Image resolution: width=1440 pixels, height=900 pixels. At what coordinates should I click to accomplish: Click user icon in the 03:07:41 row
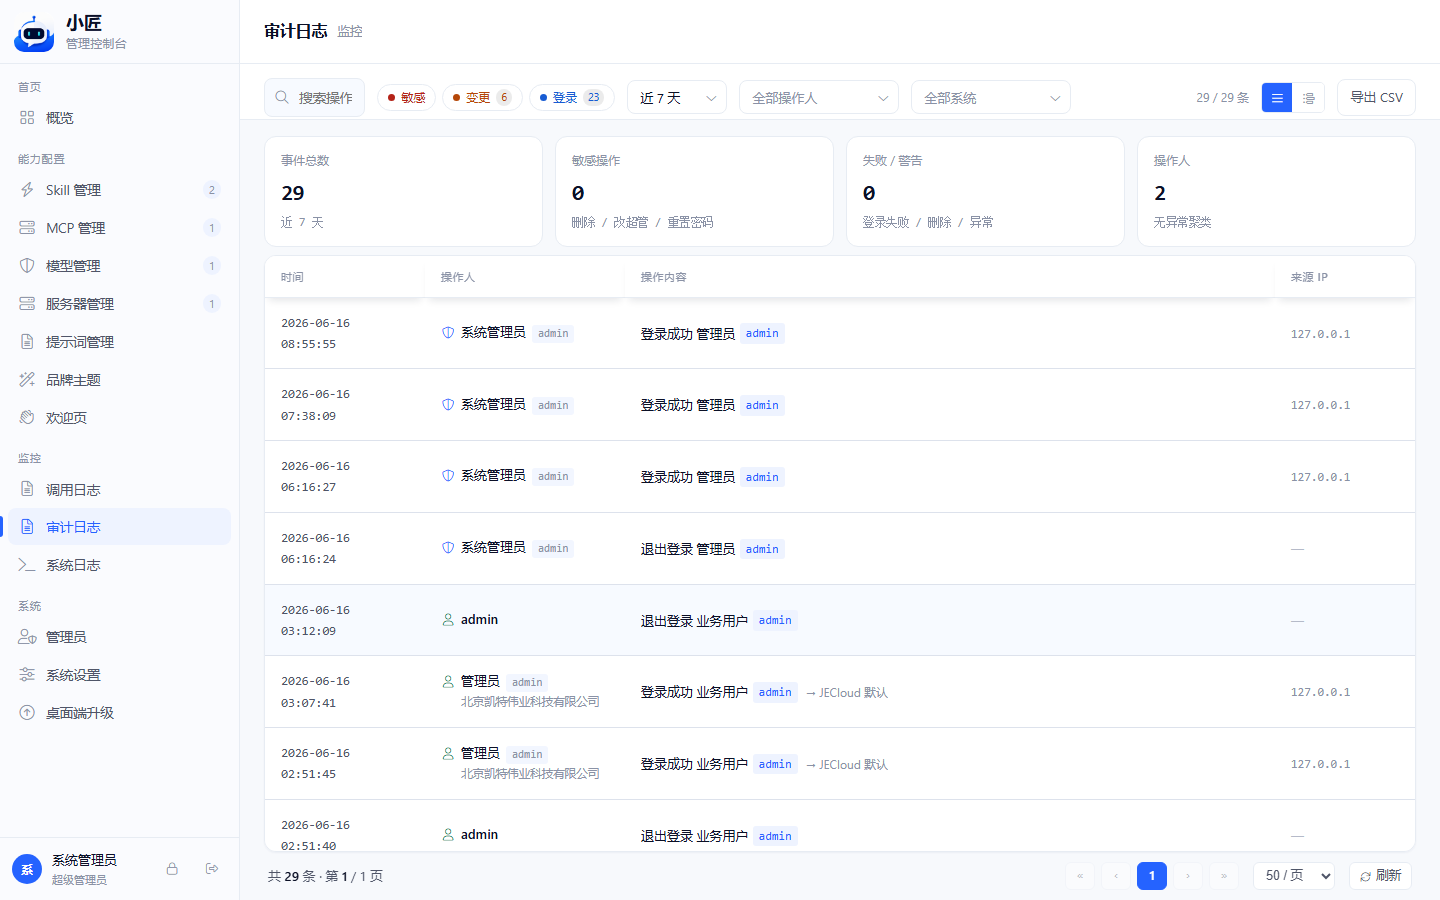point(448,682)
